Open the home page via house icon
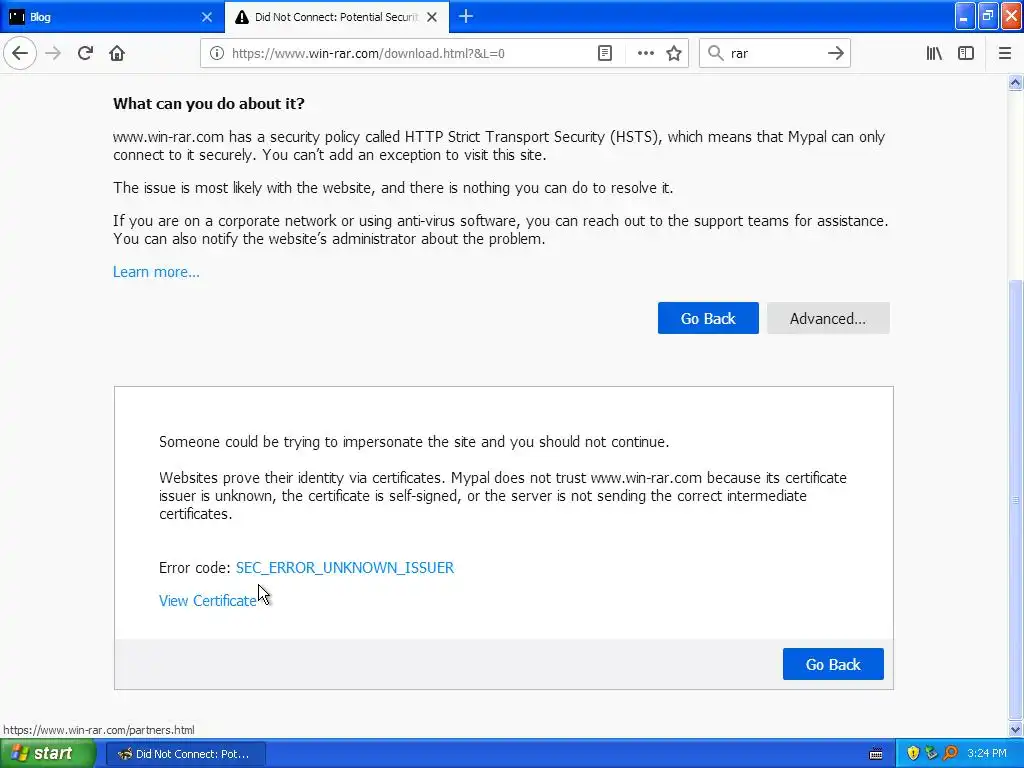The height and width of the screenshot is (768, 1024). pos(117,53)
